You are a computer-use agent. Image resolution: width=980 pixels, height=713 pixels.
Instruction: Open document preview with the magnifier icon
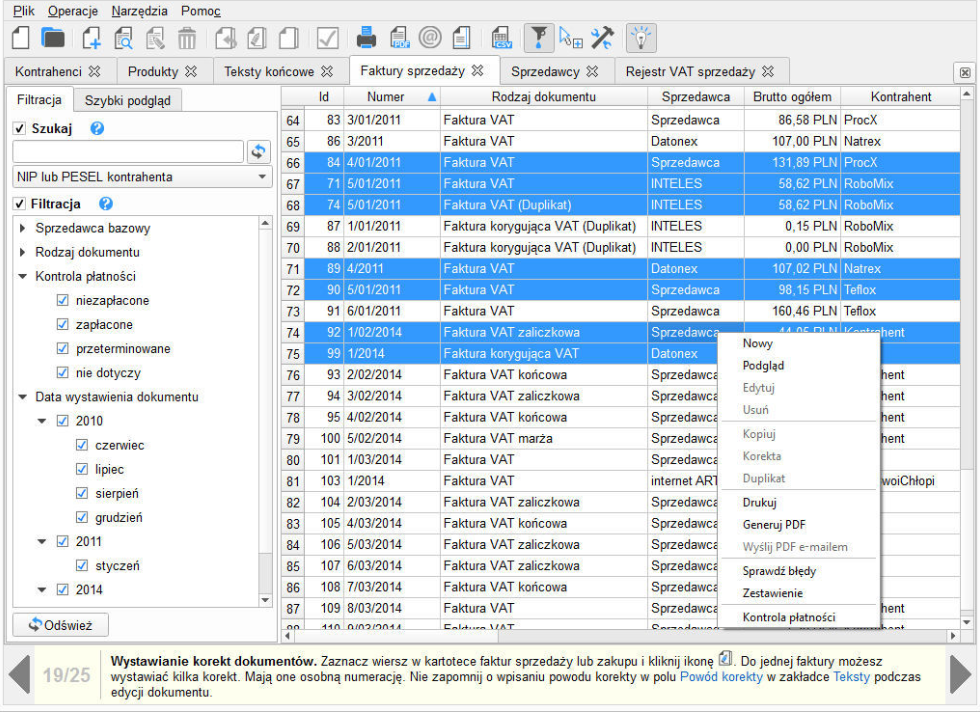tap(123, 38)
